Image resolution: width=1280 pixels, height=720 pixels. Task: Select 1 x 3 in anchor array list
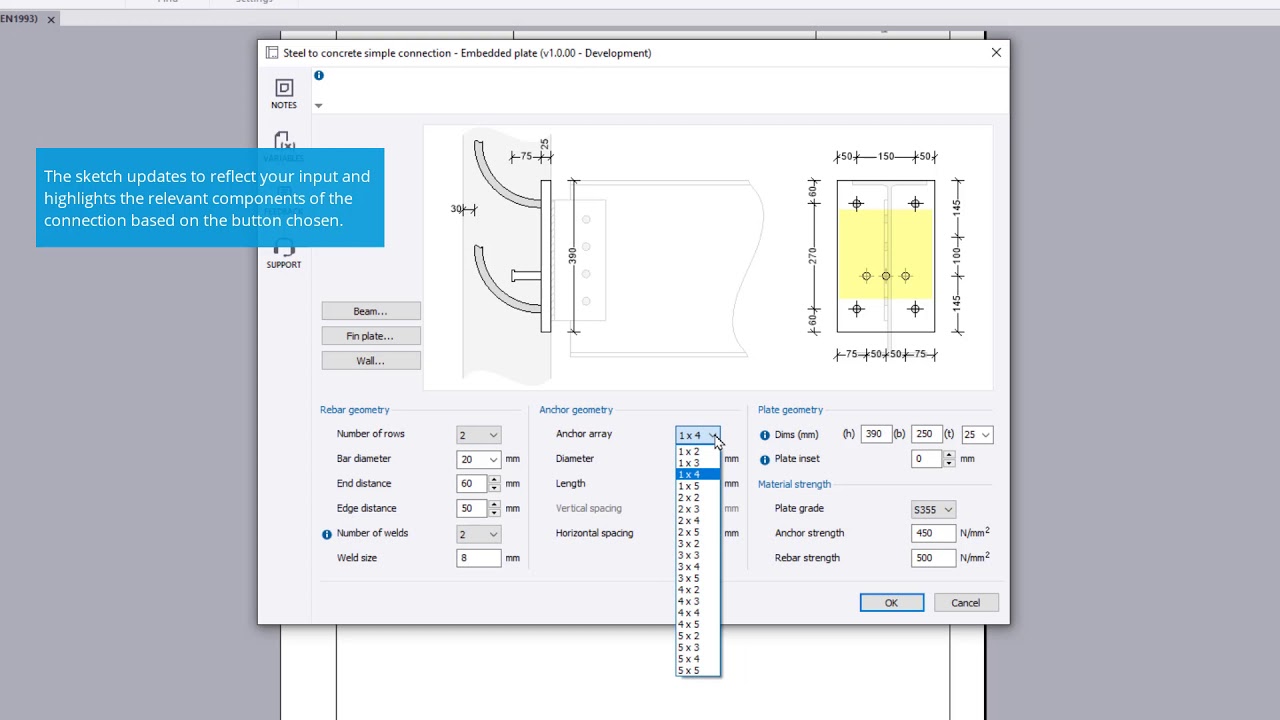697,463
